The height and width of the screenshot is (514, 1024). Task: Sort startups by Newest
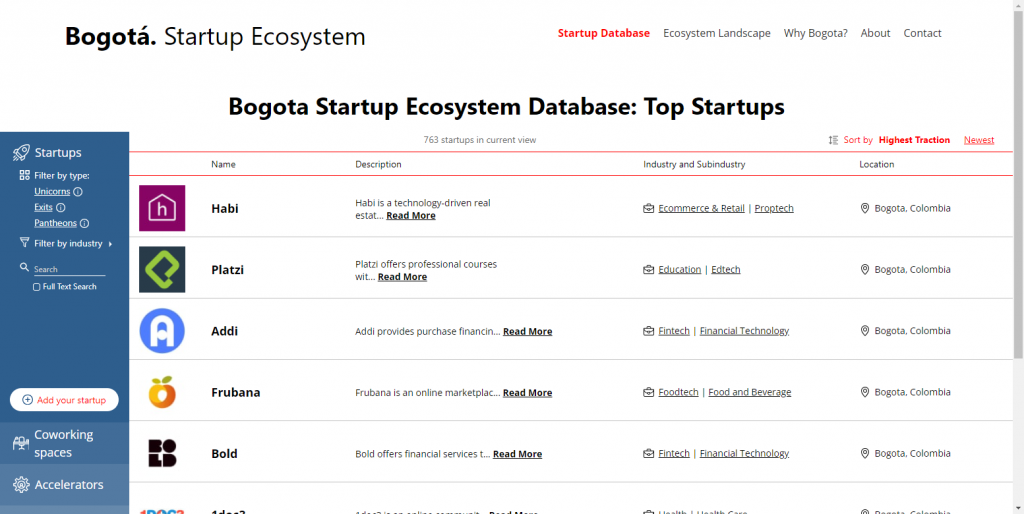pyautogui.click(x=978, y=140)
